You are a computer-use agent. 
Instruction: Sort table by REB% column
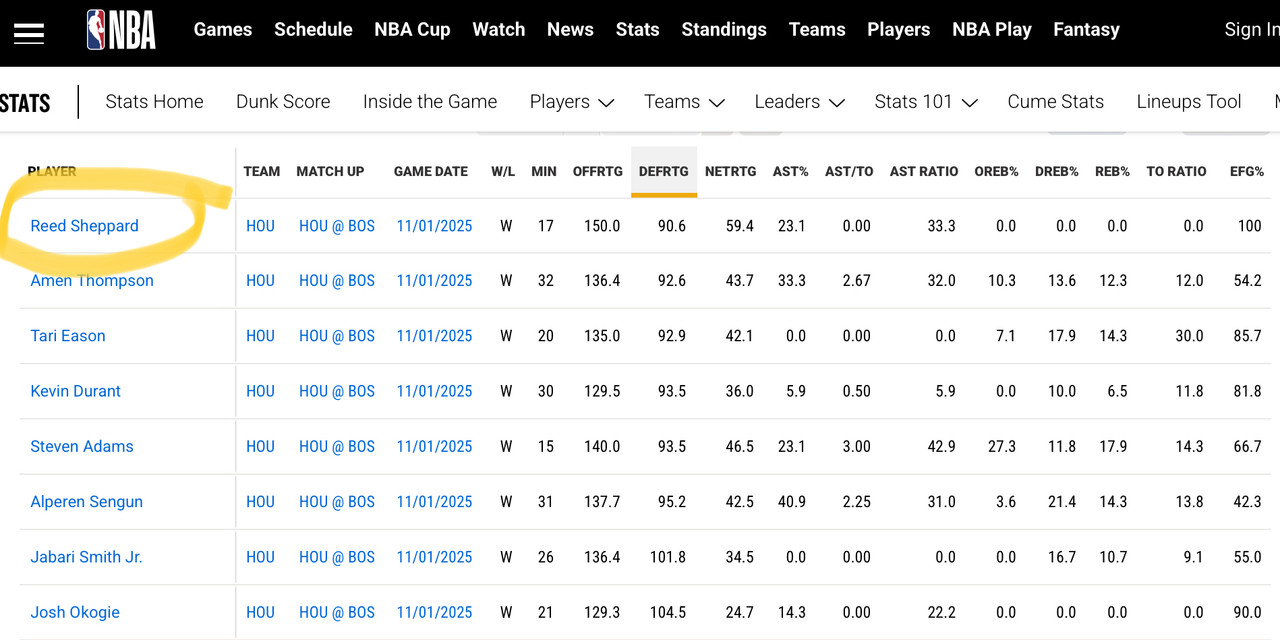point(1112,172)
